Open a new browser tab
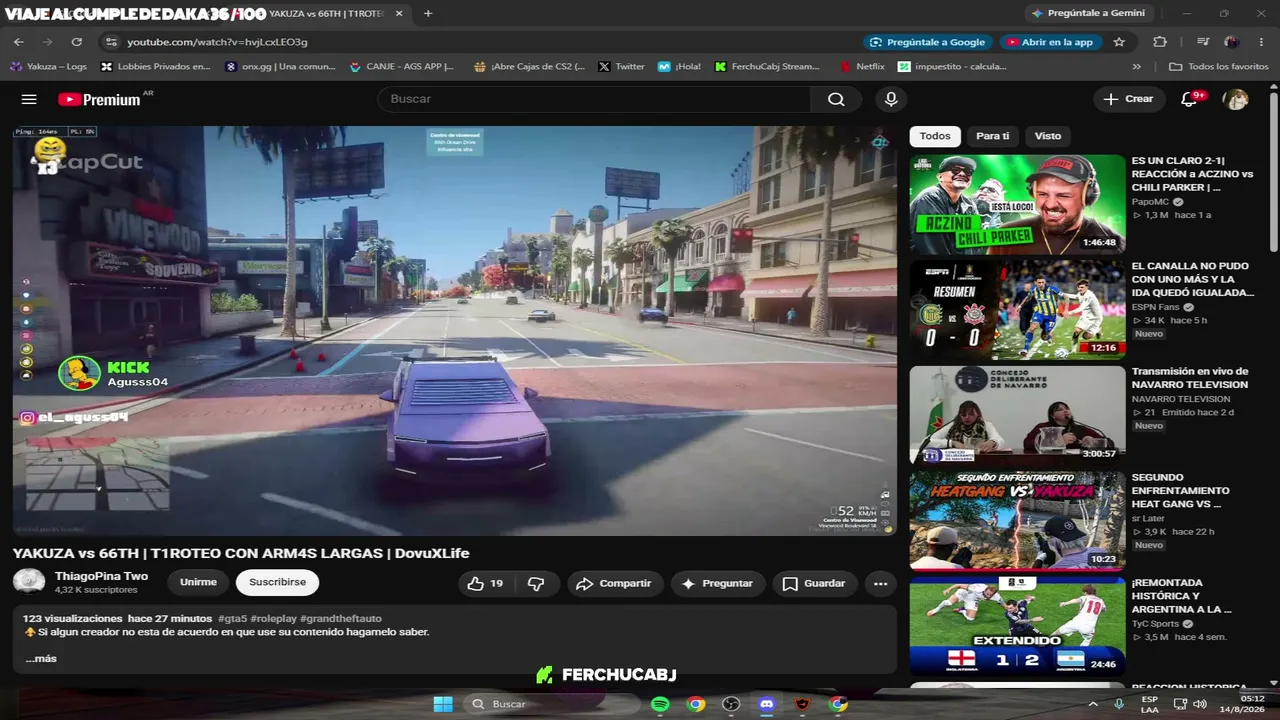 428,13
